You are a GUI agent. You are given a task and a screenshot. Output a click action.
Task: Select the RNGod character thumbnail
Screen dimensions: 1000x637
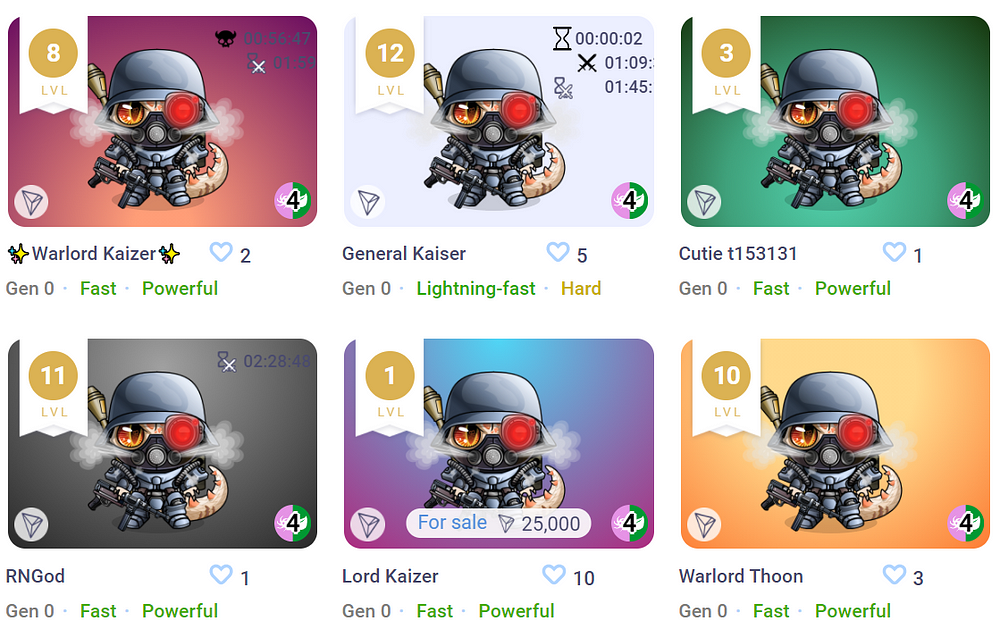(163, 443)
